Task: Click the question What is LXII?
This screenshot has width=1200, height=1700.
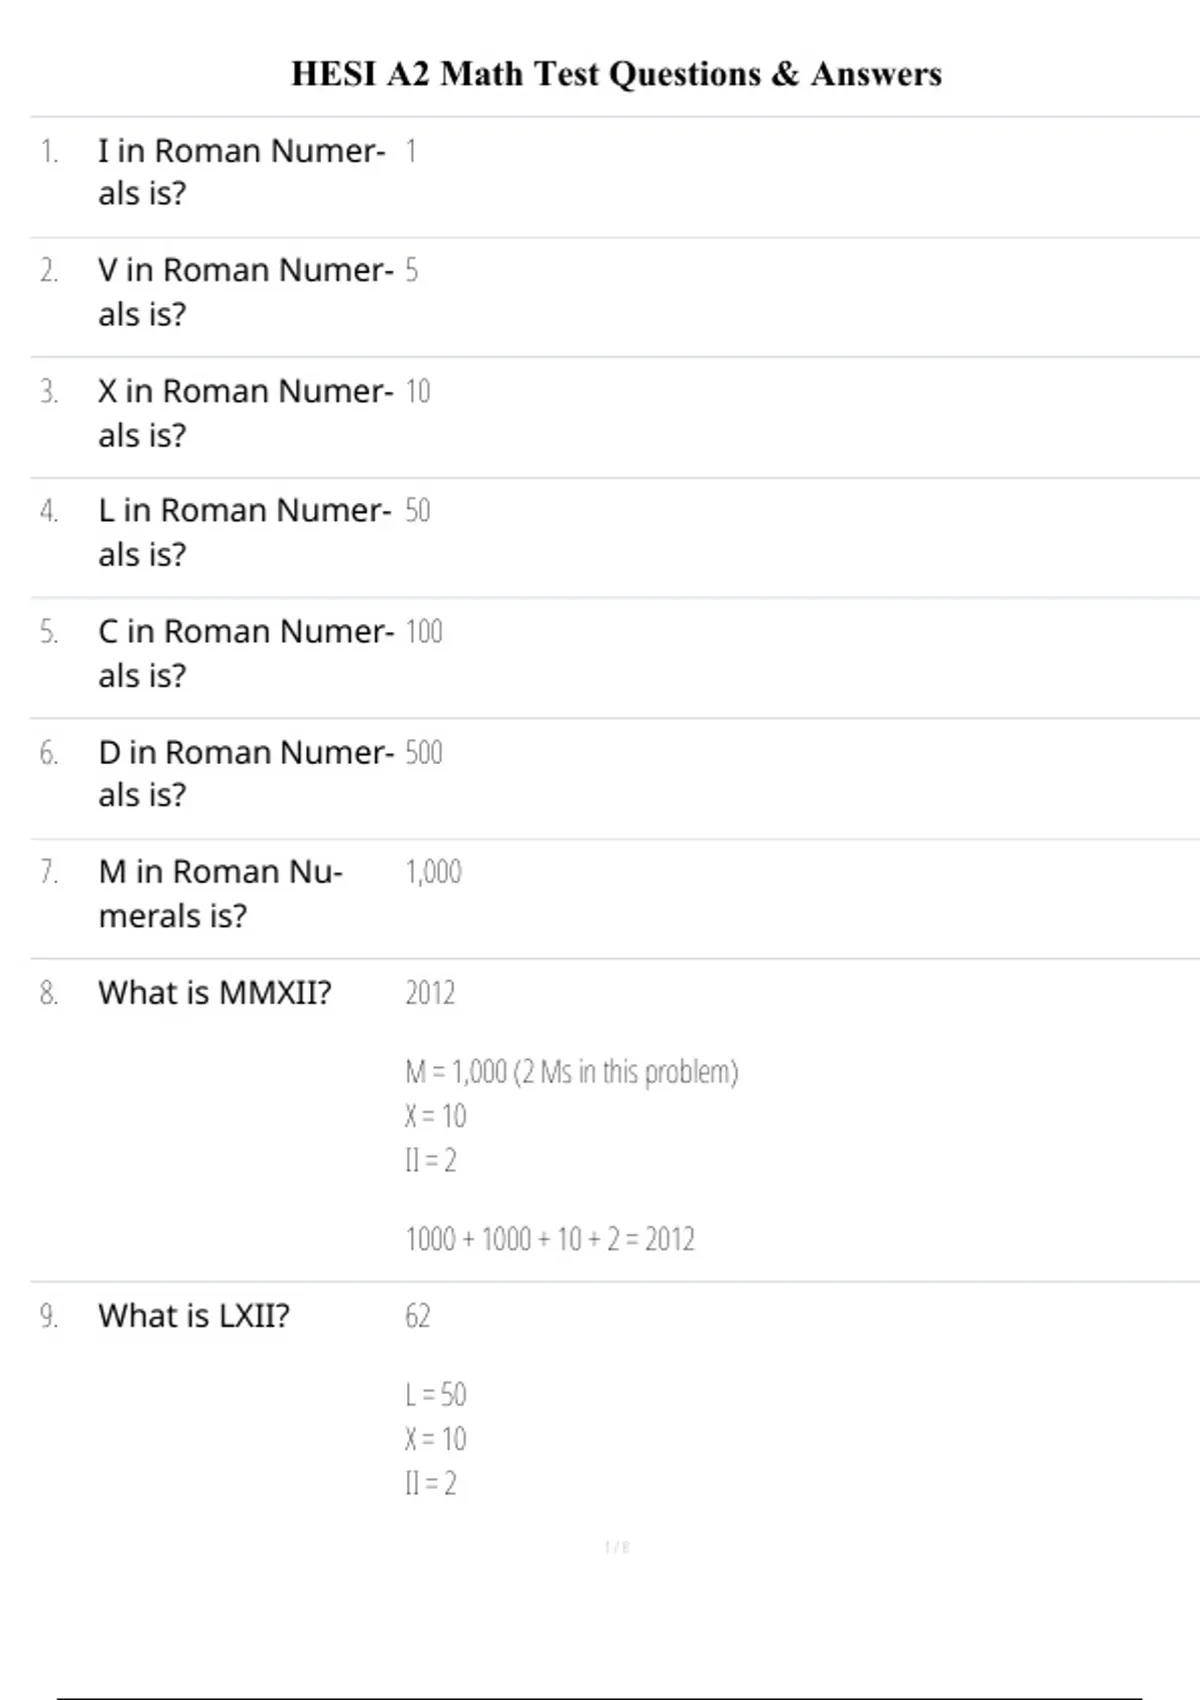Action: 193,1316
